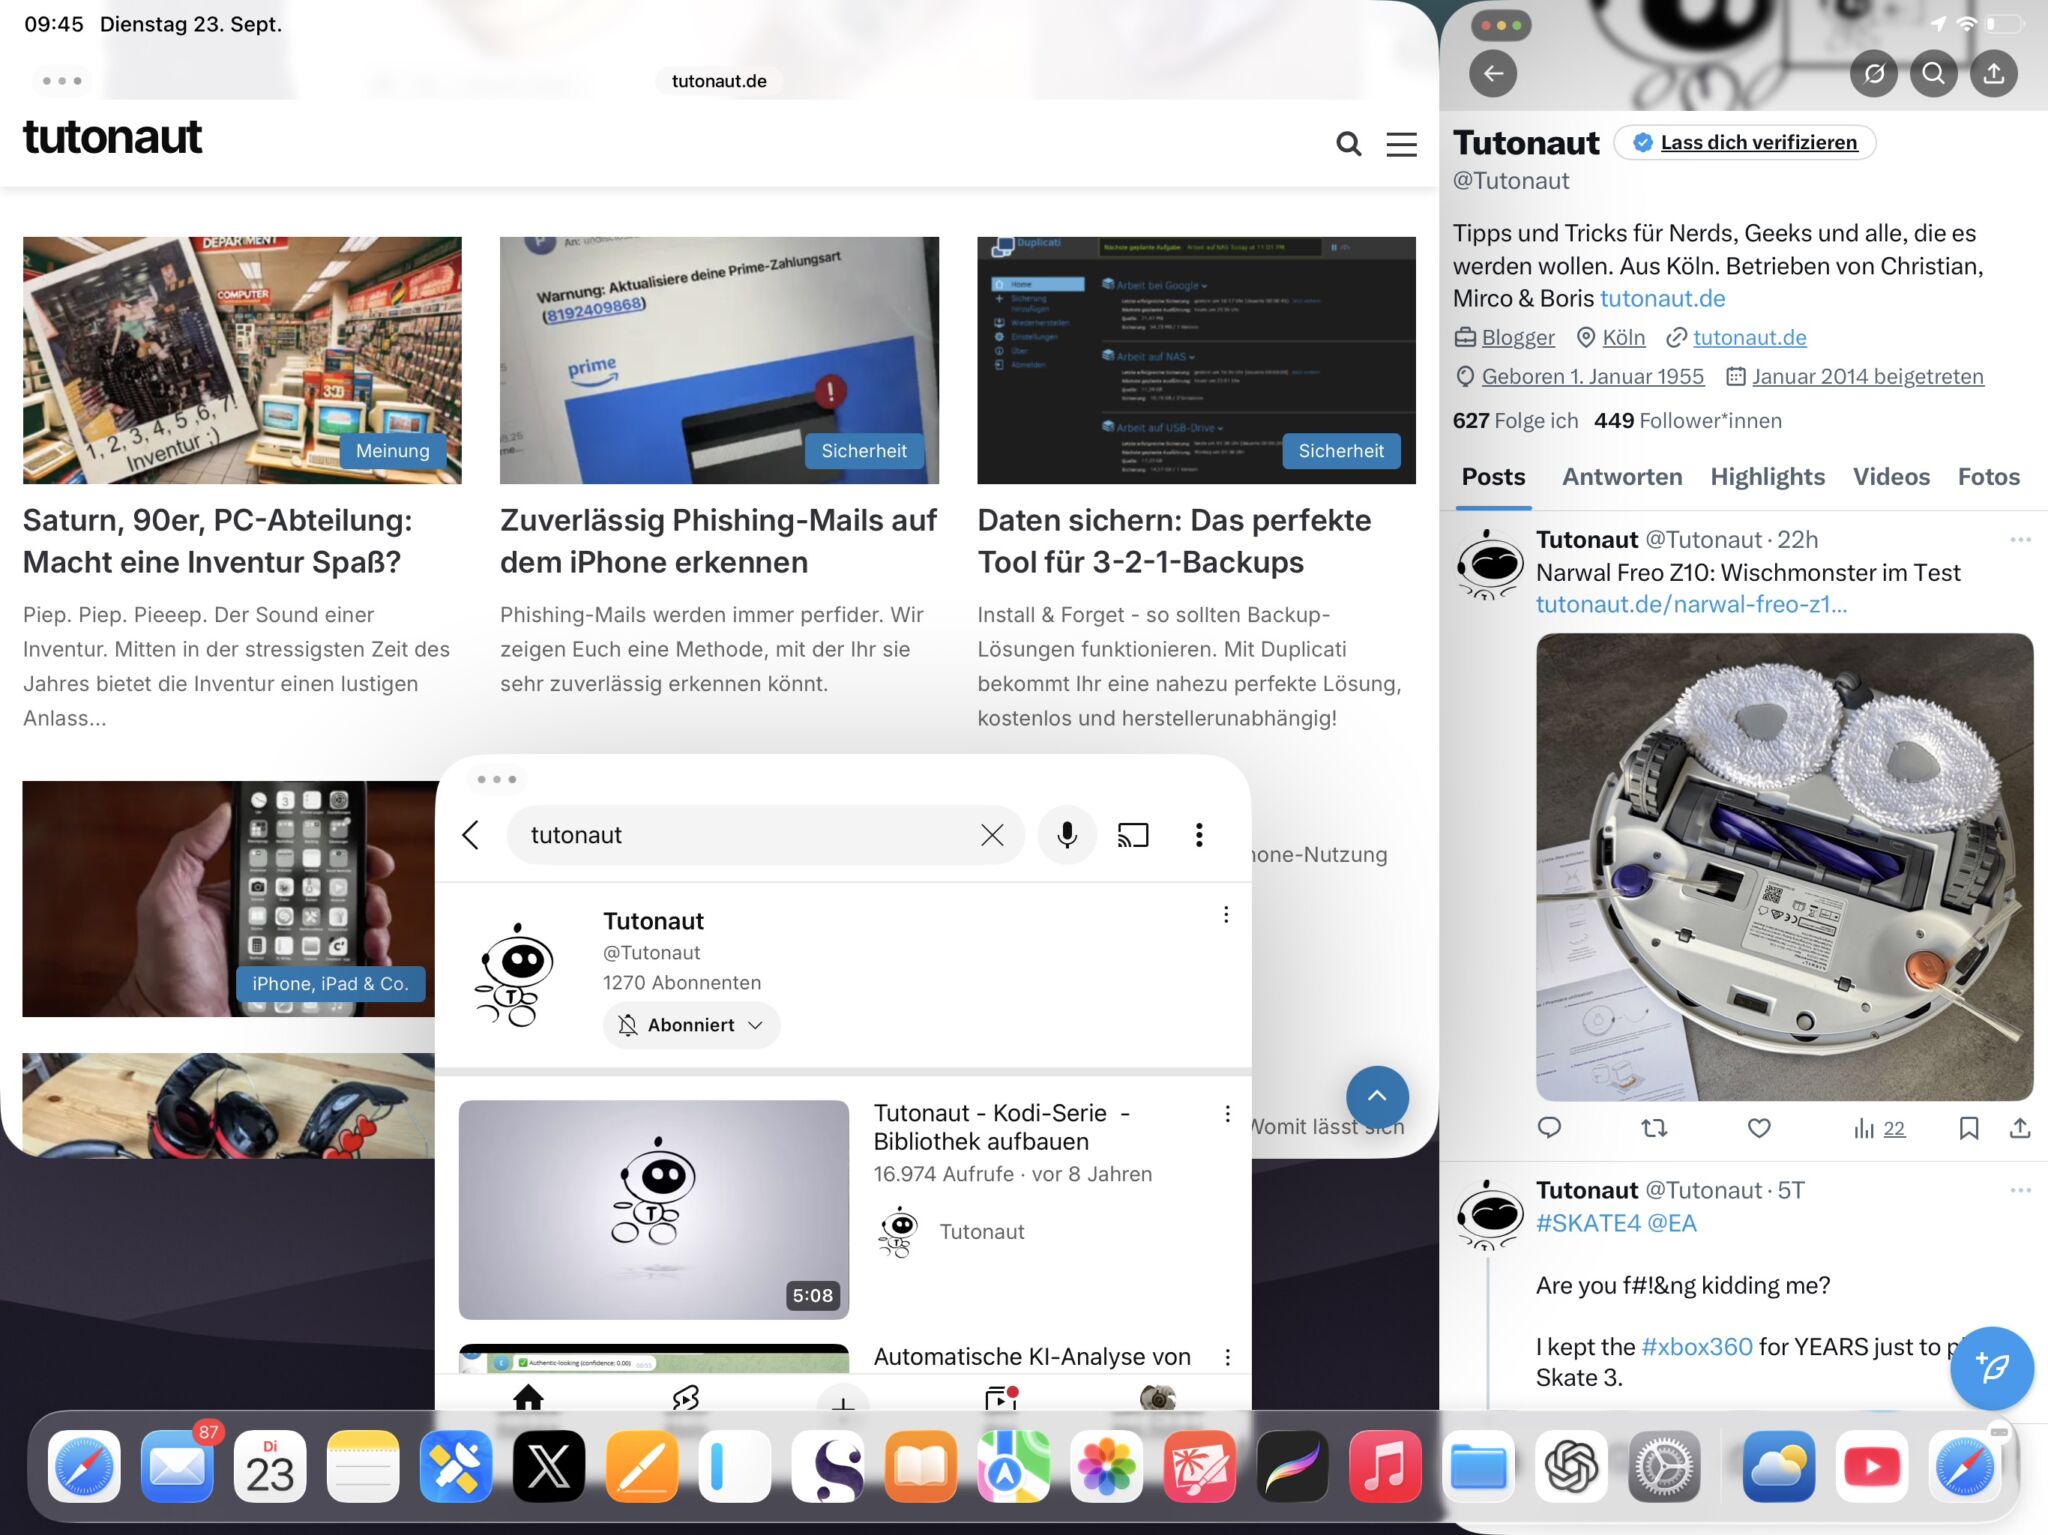Bookmark the Narwal Freo Z10 post
Viewport: 2048px width, 1535px height.
1968,1128
